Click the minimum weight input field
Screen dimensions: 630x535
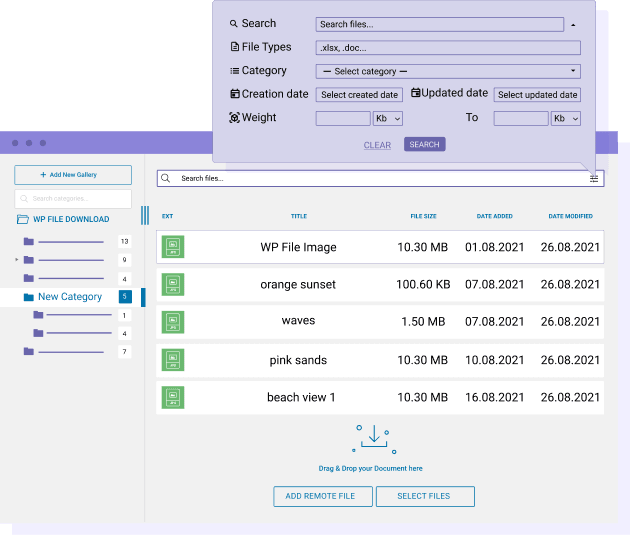(x=343, y=118)
